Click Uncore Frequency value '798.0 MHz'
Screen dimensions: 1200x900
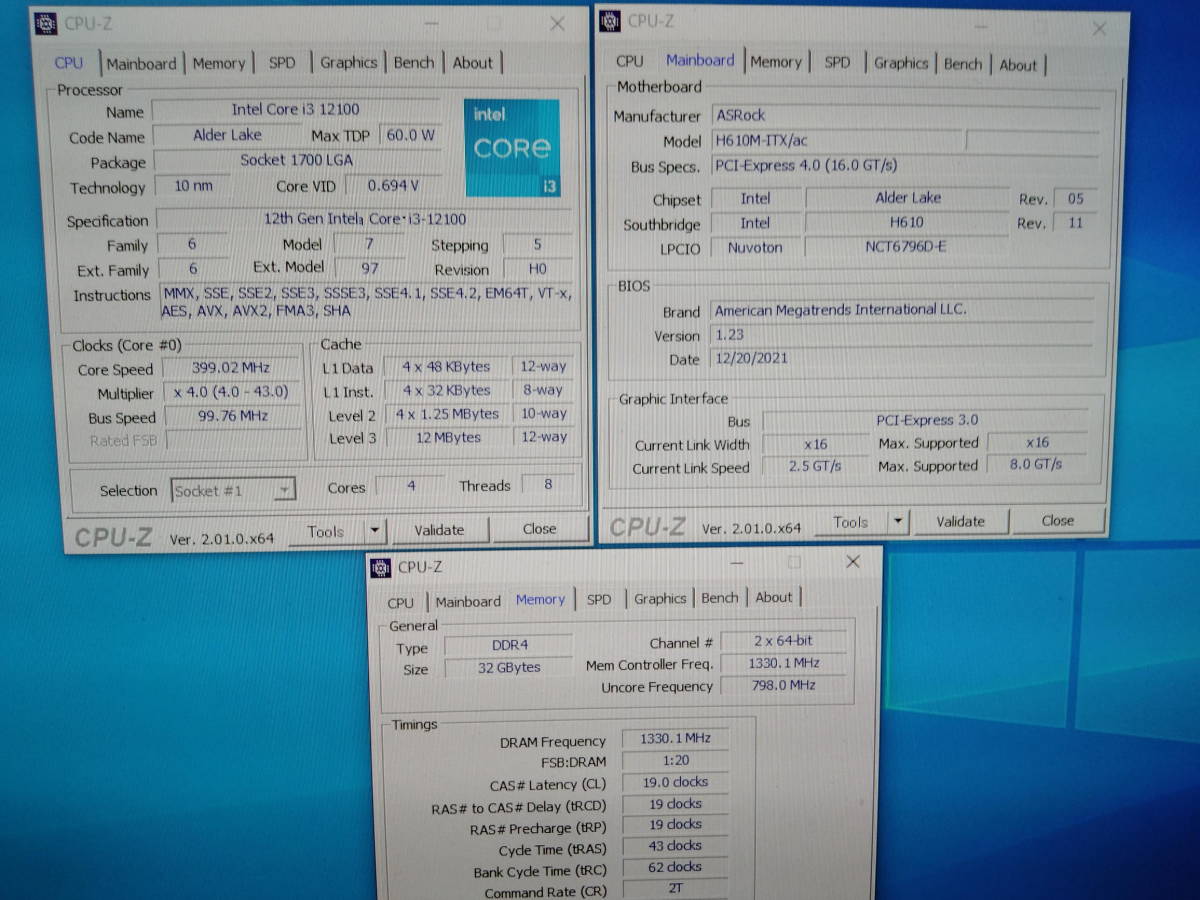(782, 685)
